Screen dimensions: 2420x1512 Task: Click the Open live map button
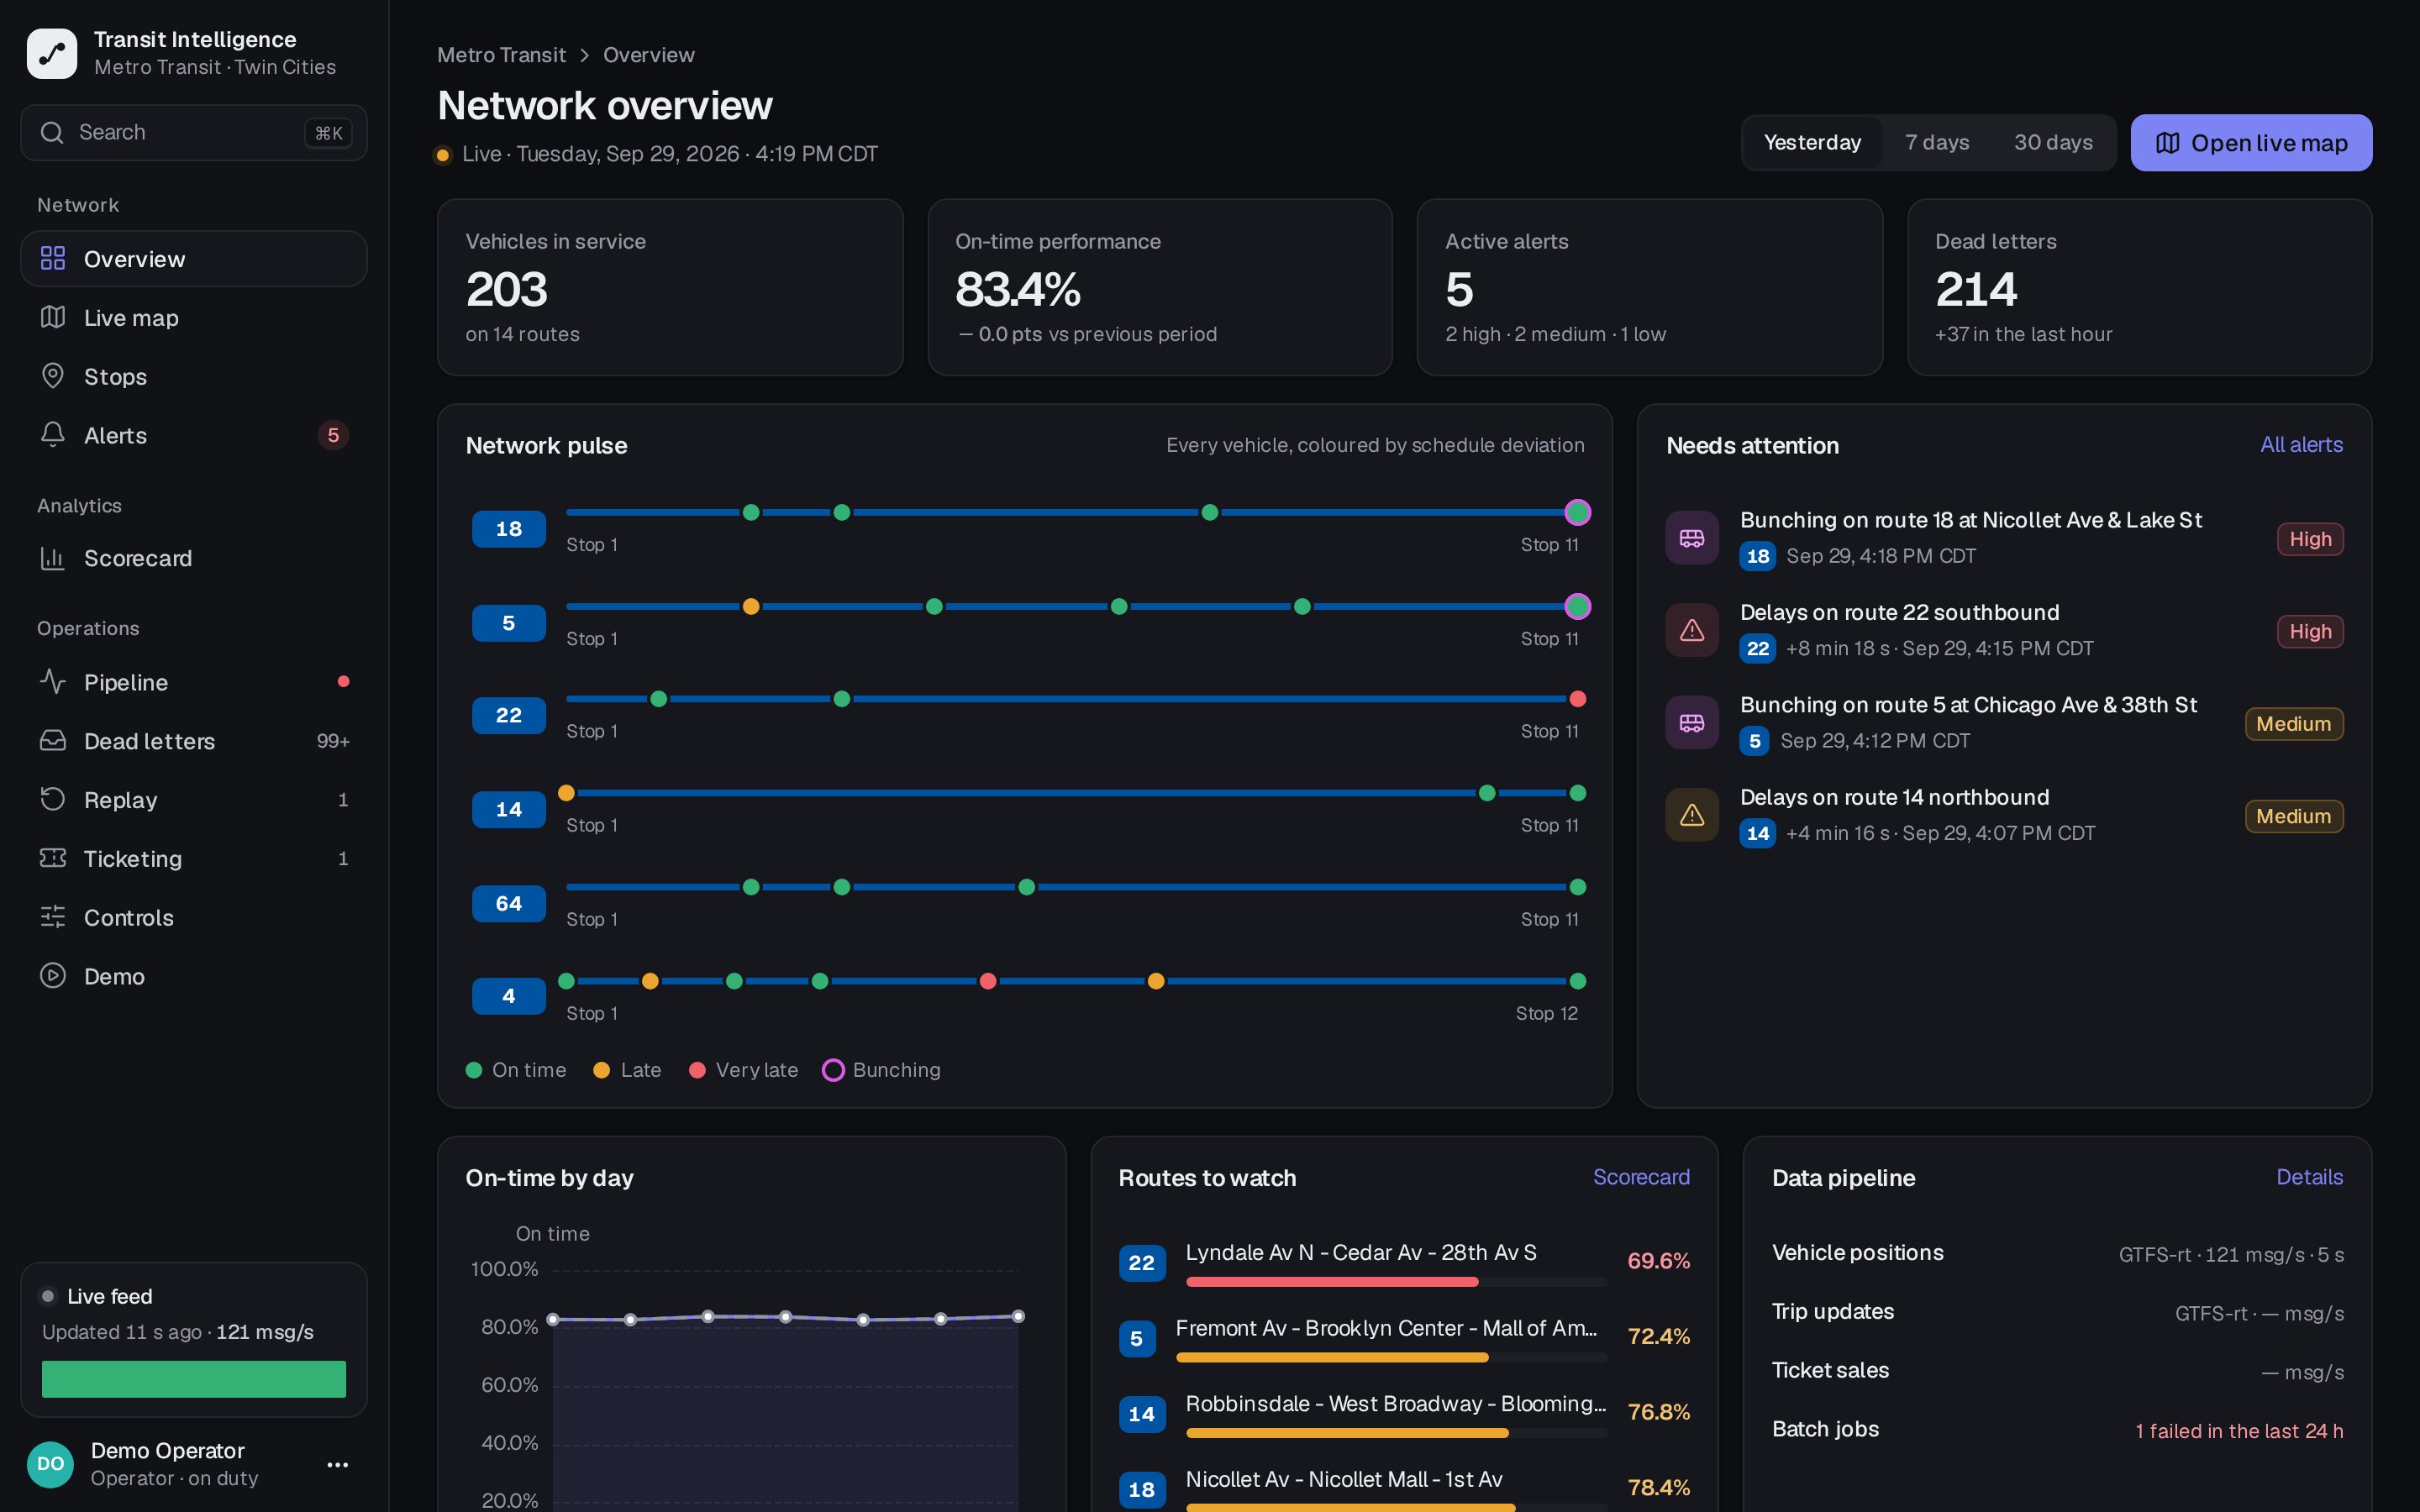2251,143
